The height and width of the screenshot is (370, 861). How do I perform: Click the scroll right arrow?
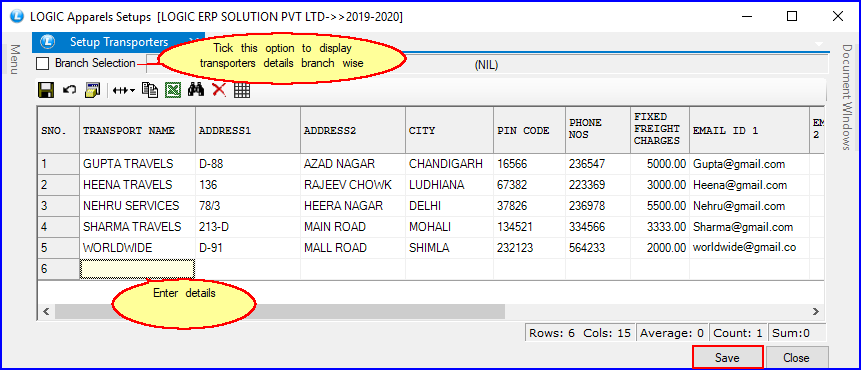coord(816,311)
